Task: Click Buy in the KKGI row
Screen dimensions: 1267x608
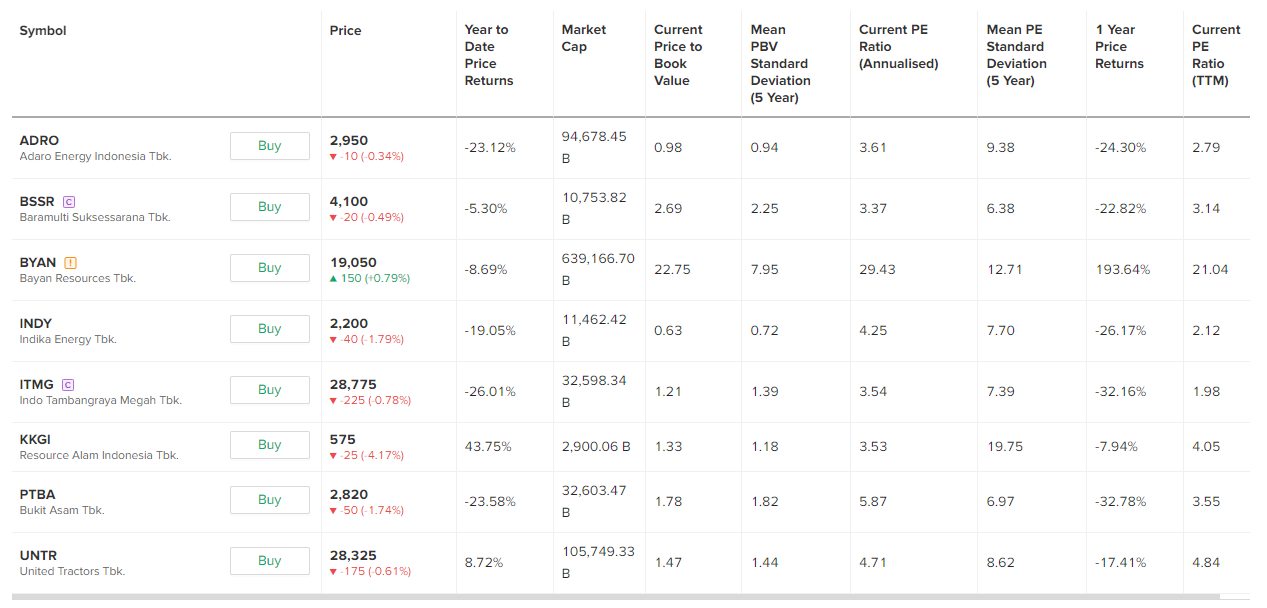Action: [x=270, y=445]
